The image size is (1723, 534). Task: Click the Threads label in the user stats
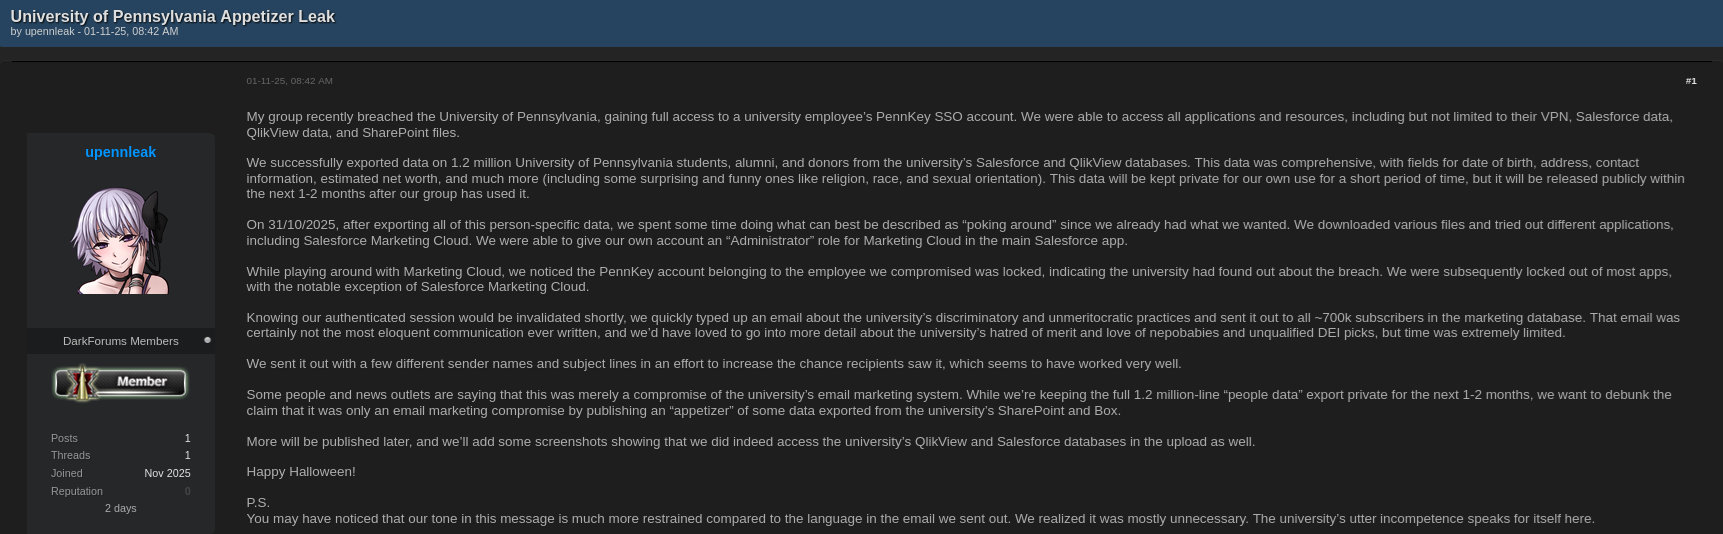tap(70, 455)
